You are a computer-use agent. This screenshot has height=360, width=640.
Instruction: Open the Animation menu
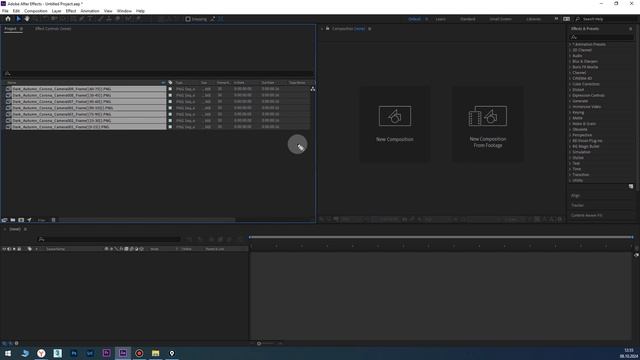(90, 11)
